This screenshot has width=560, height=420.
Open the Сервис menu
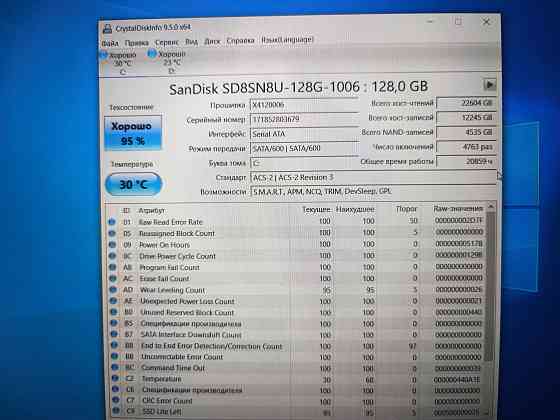(x=167, y=42)
